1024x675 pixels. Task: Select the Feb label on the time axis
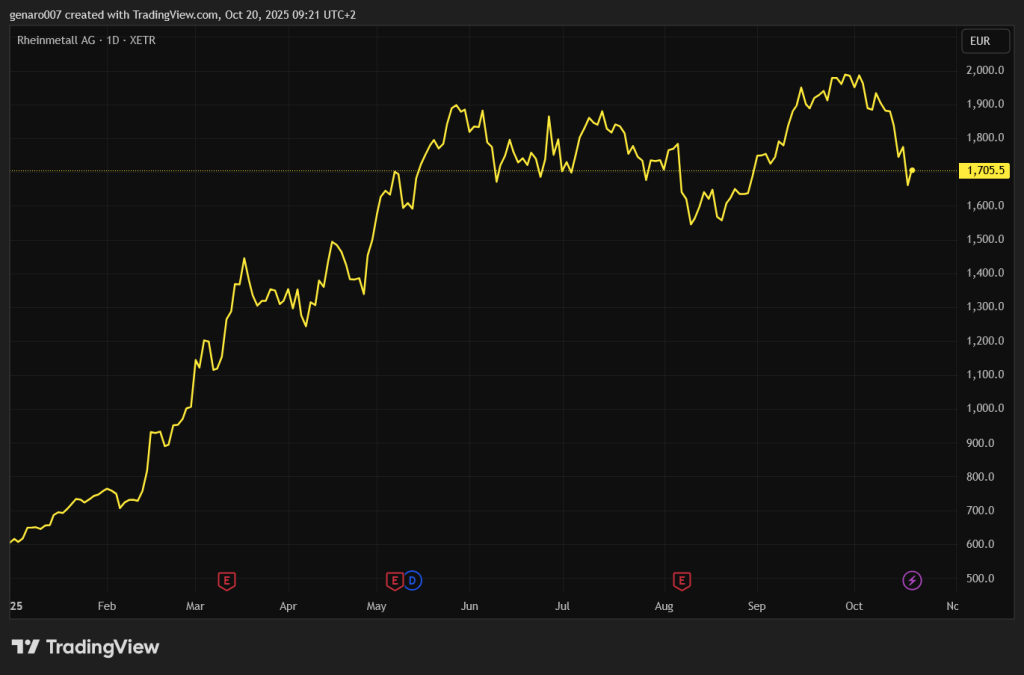tap(107, 606)
